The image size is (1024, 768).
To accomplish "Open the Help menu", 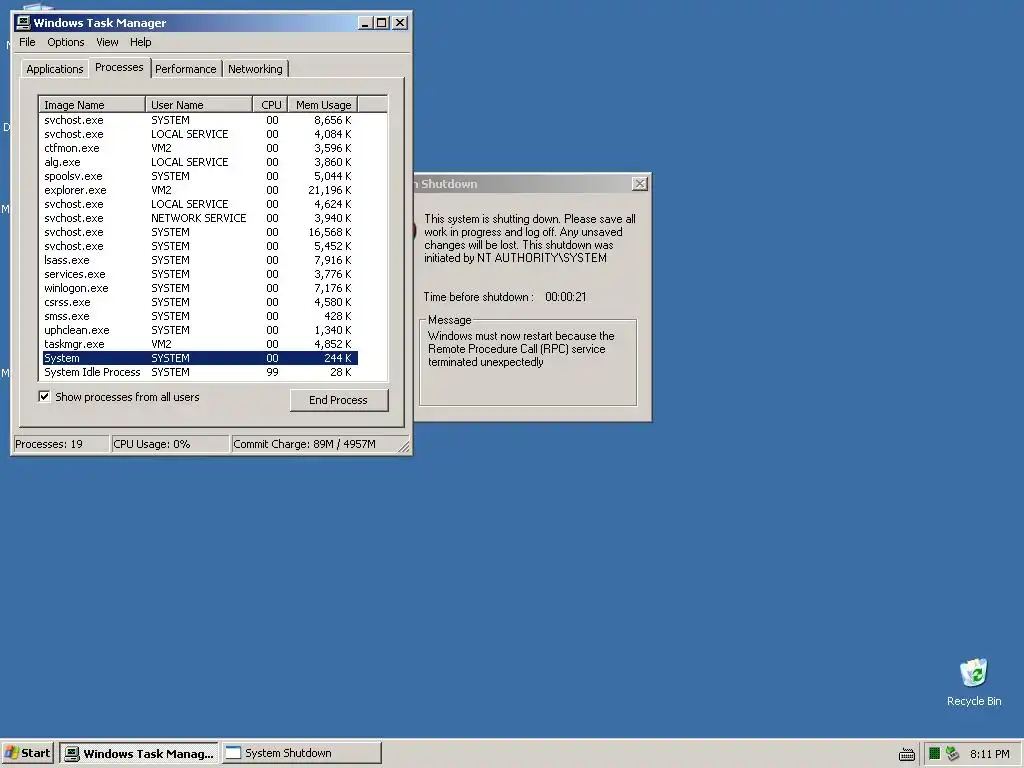I will 140,42.
